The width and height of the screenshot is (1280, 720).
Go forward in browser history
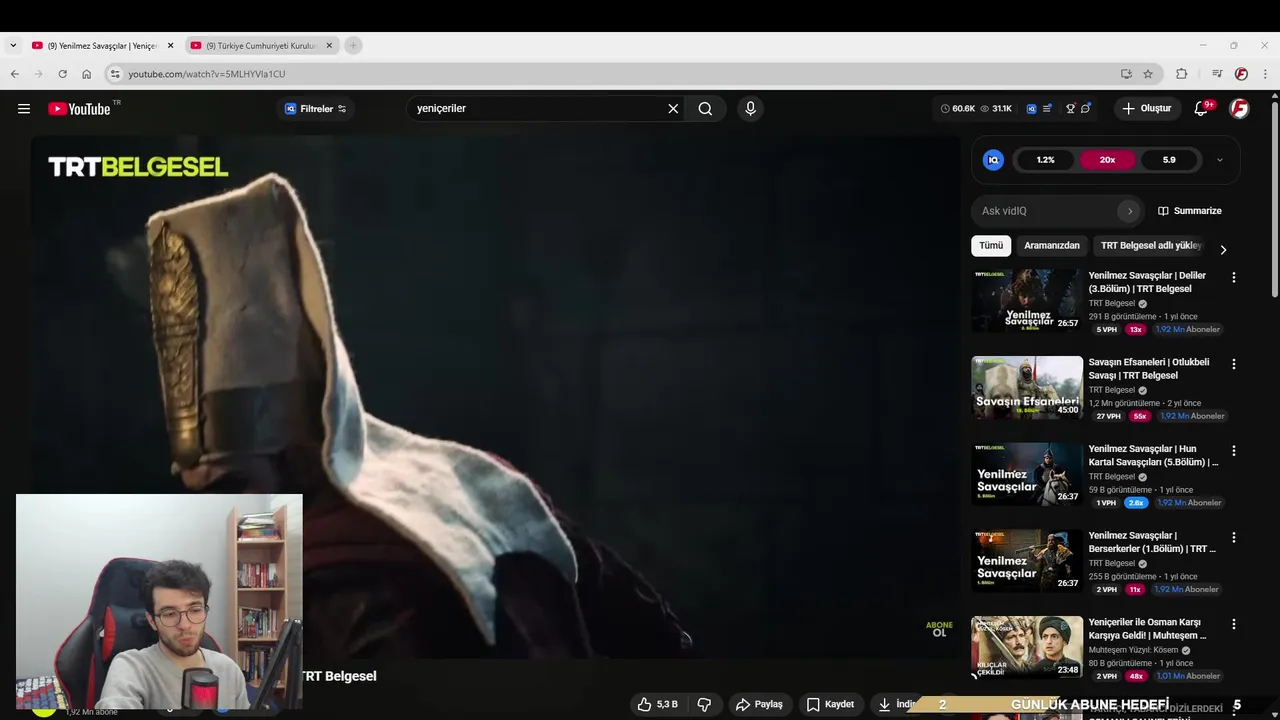(x=38, y=74)
